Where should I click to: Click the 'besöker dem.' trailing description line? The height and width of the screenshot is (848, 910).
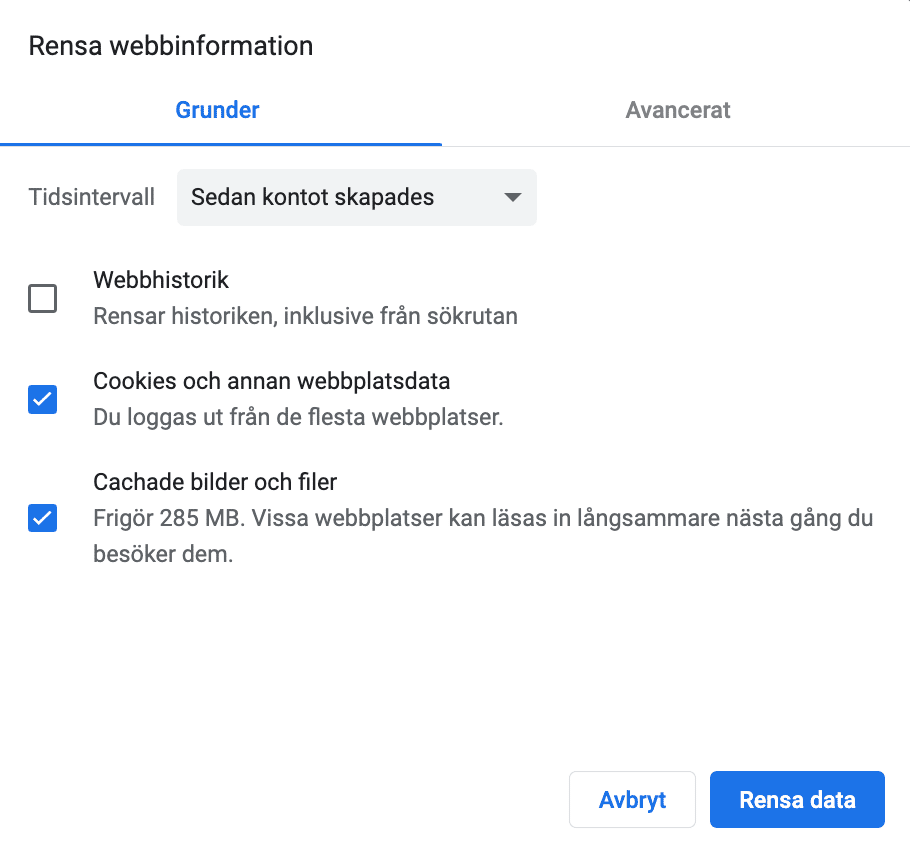[163, 554]
